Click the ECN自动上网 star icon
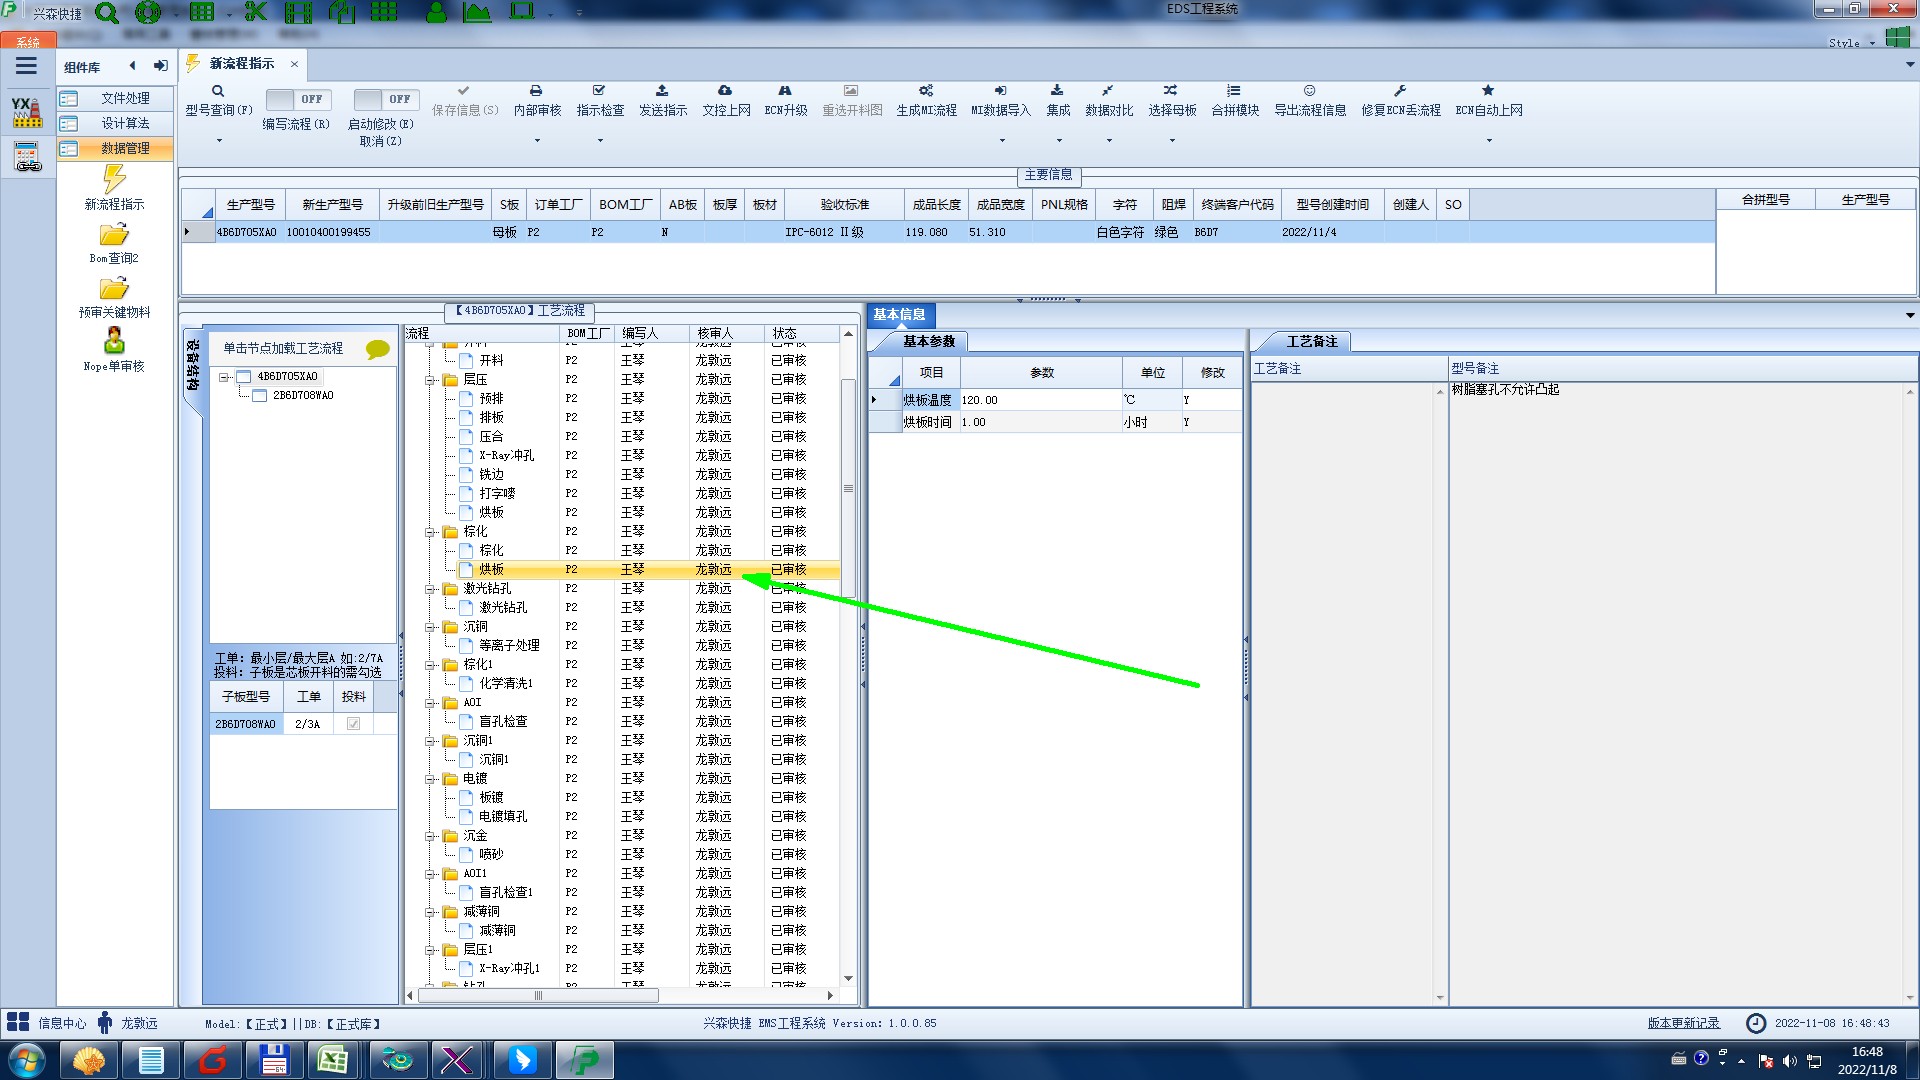1920x1080 pixels. click(1488, 91)
